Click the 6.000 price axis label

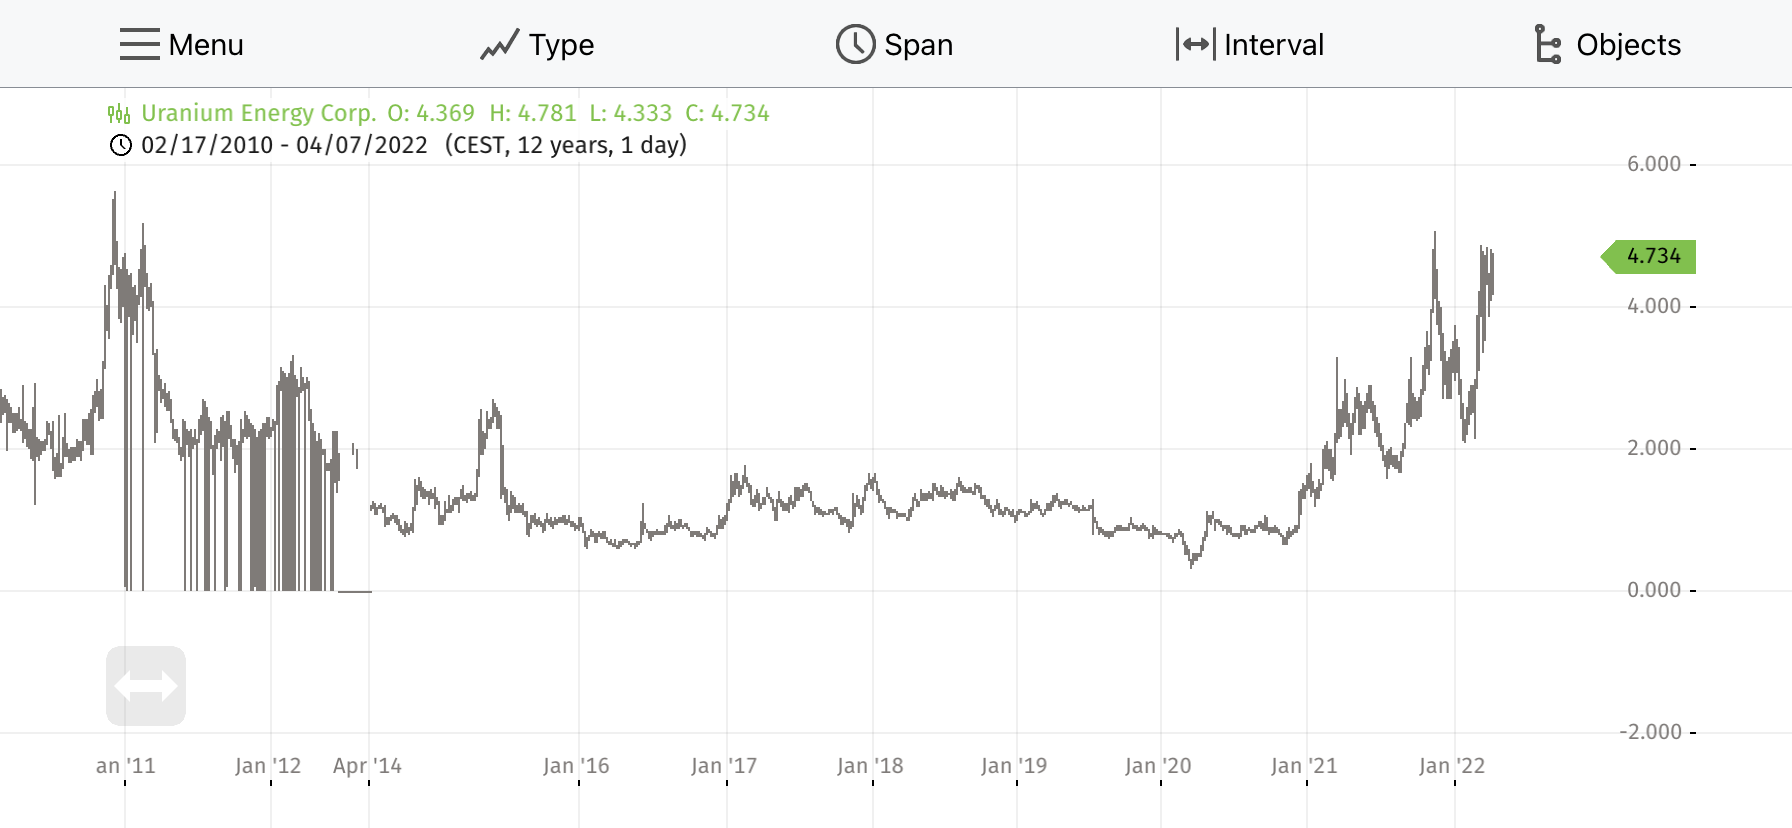pos(1653,164)
